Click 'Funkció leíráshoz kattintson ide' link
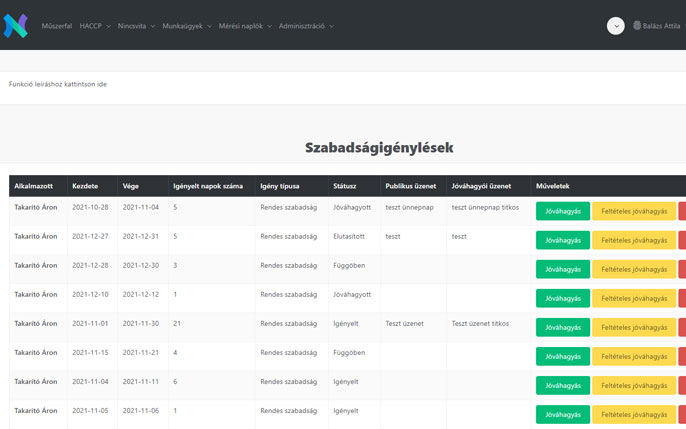The height and width of the screenshot is (429, 686). coord(58,84)
